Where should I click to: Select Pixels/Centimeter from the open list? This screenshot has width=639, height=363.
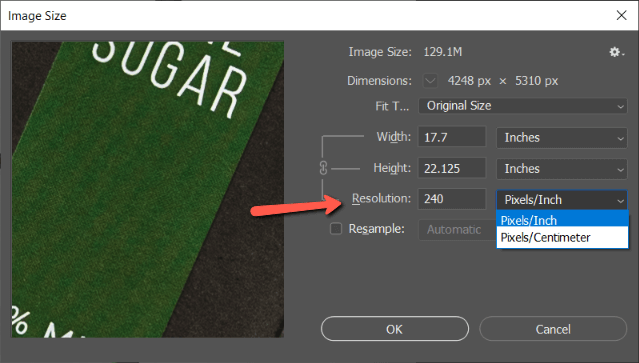tap(562, 238)
